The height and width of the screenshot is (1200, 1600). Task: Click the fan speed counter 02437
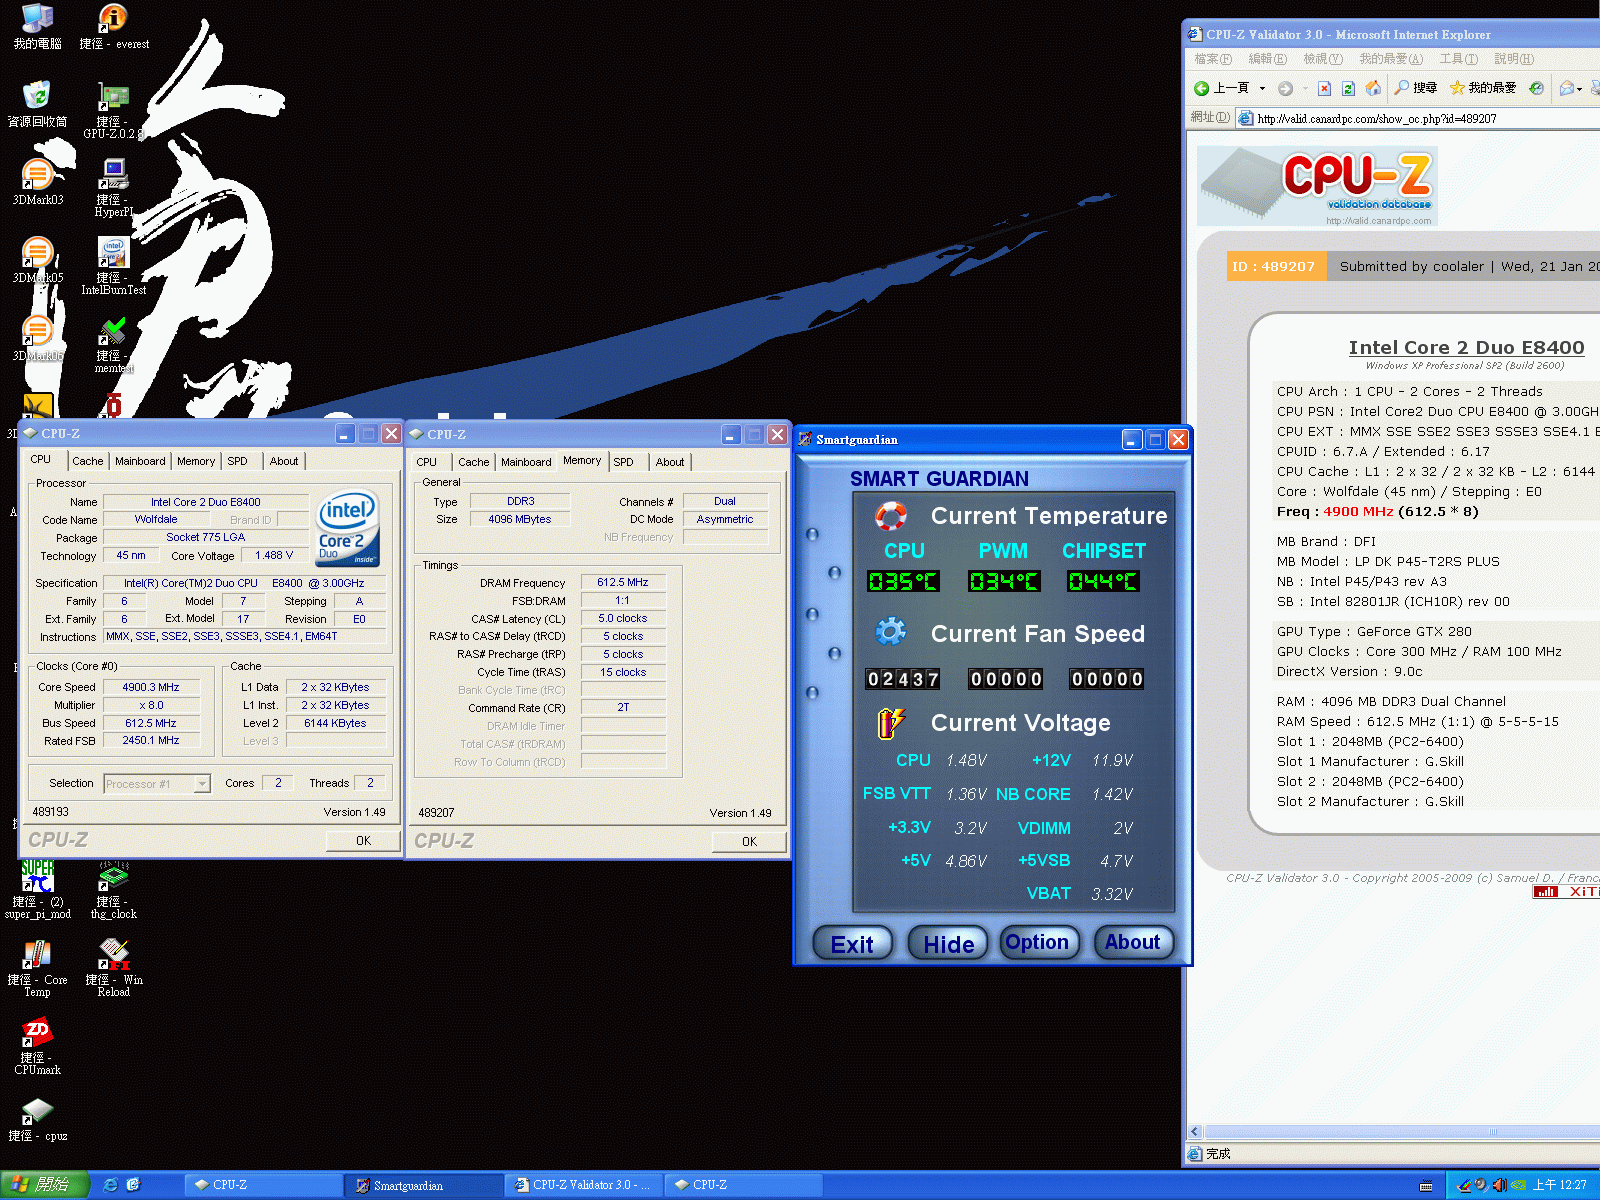903,679
